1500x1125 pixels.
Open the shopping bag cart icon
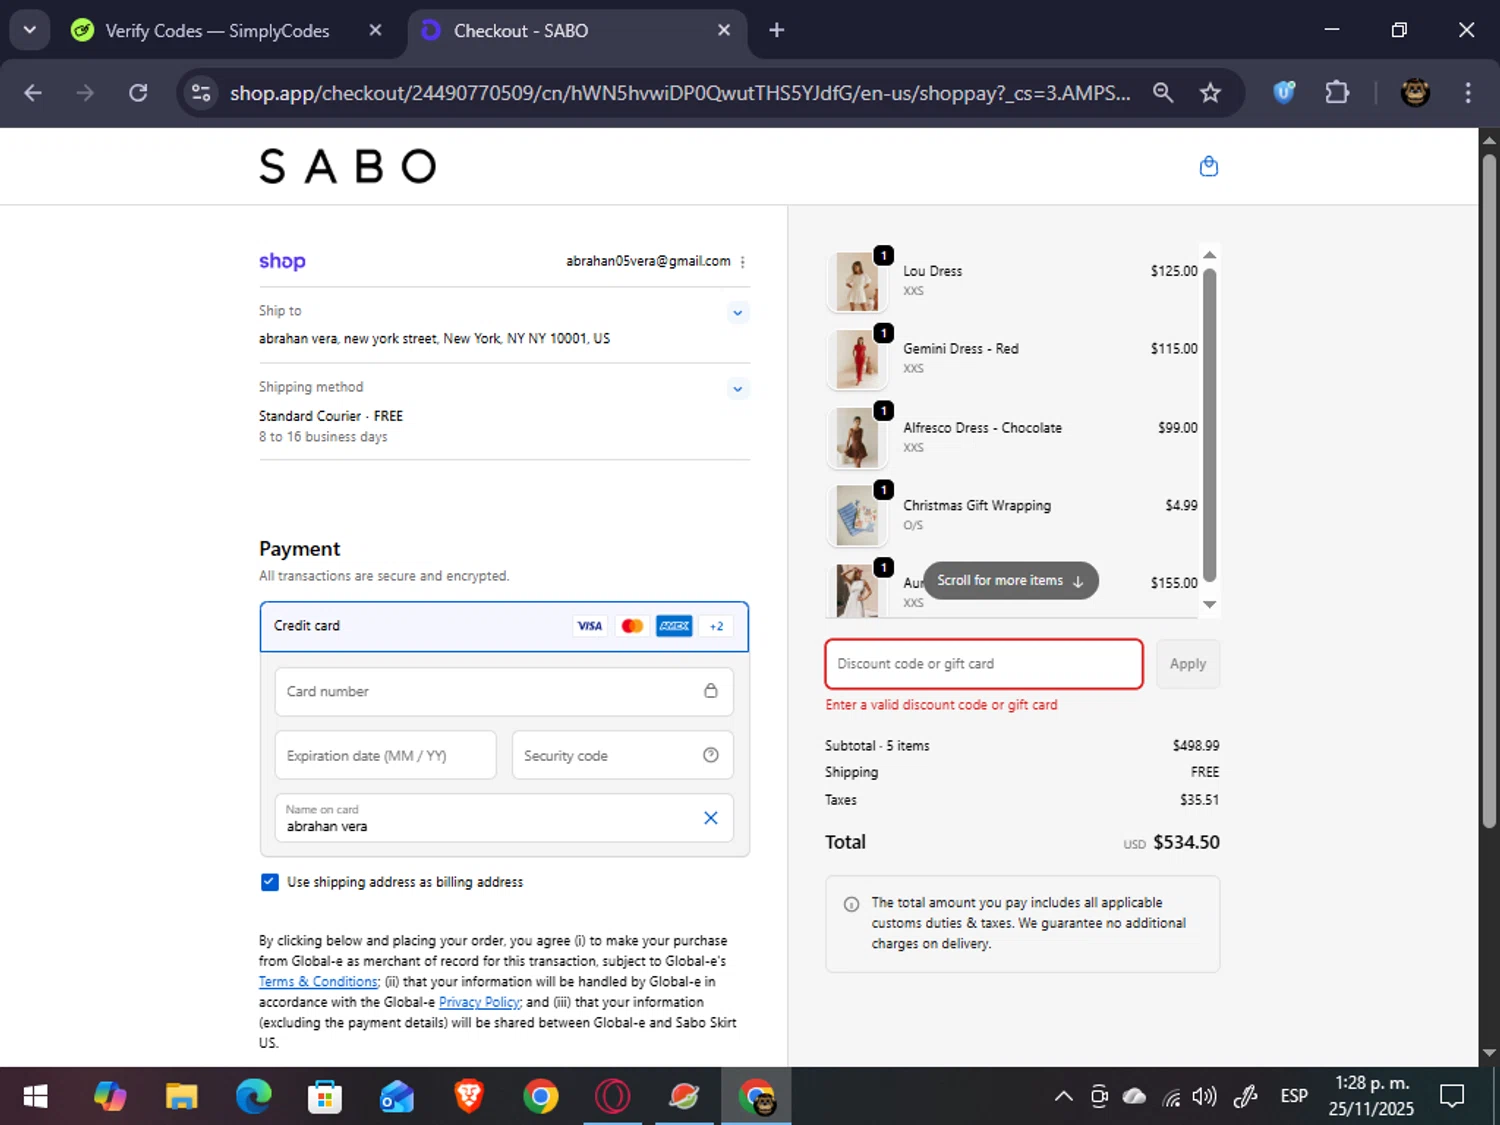coord(1208,166)
